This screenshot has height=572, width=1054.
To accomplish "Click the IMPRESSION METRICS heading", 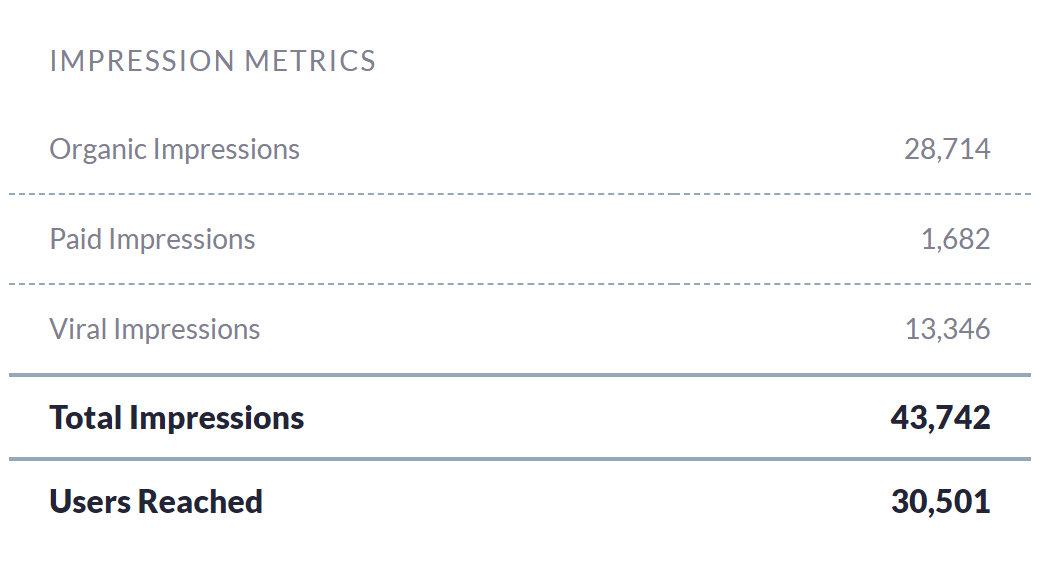I will click(x=212, y=61).
